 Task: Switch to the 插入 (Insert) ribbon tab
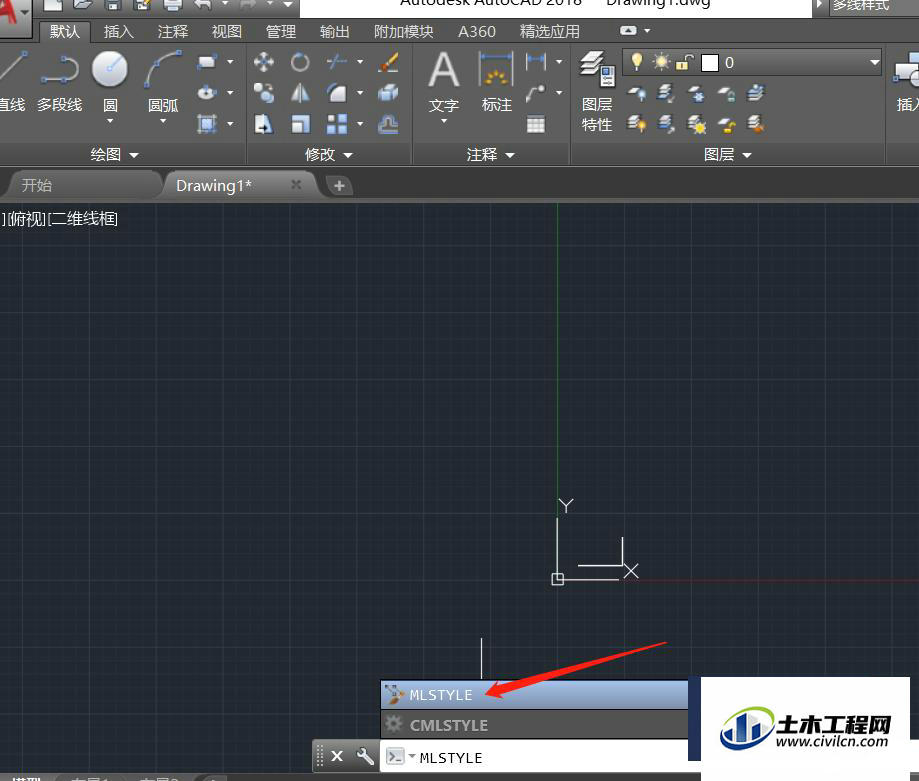118,32
